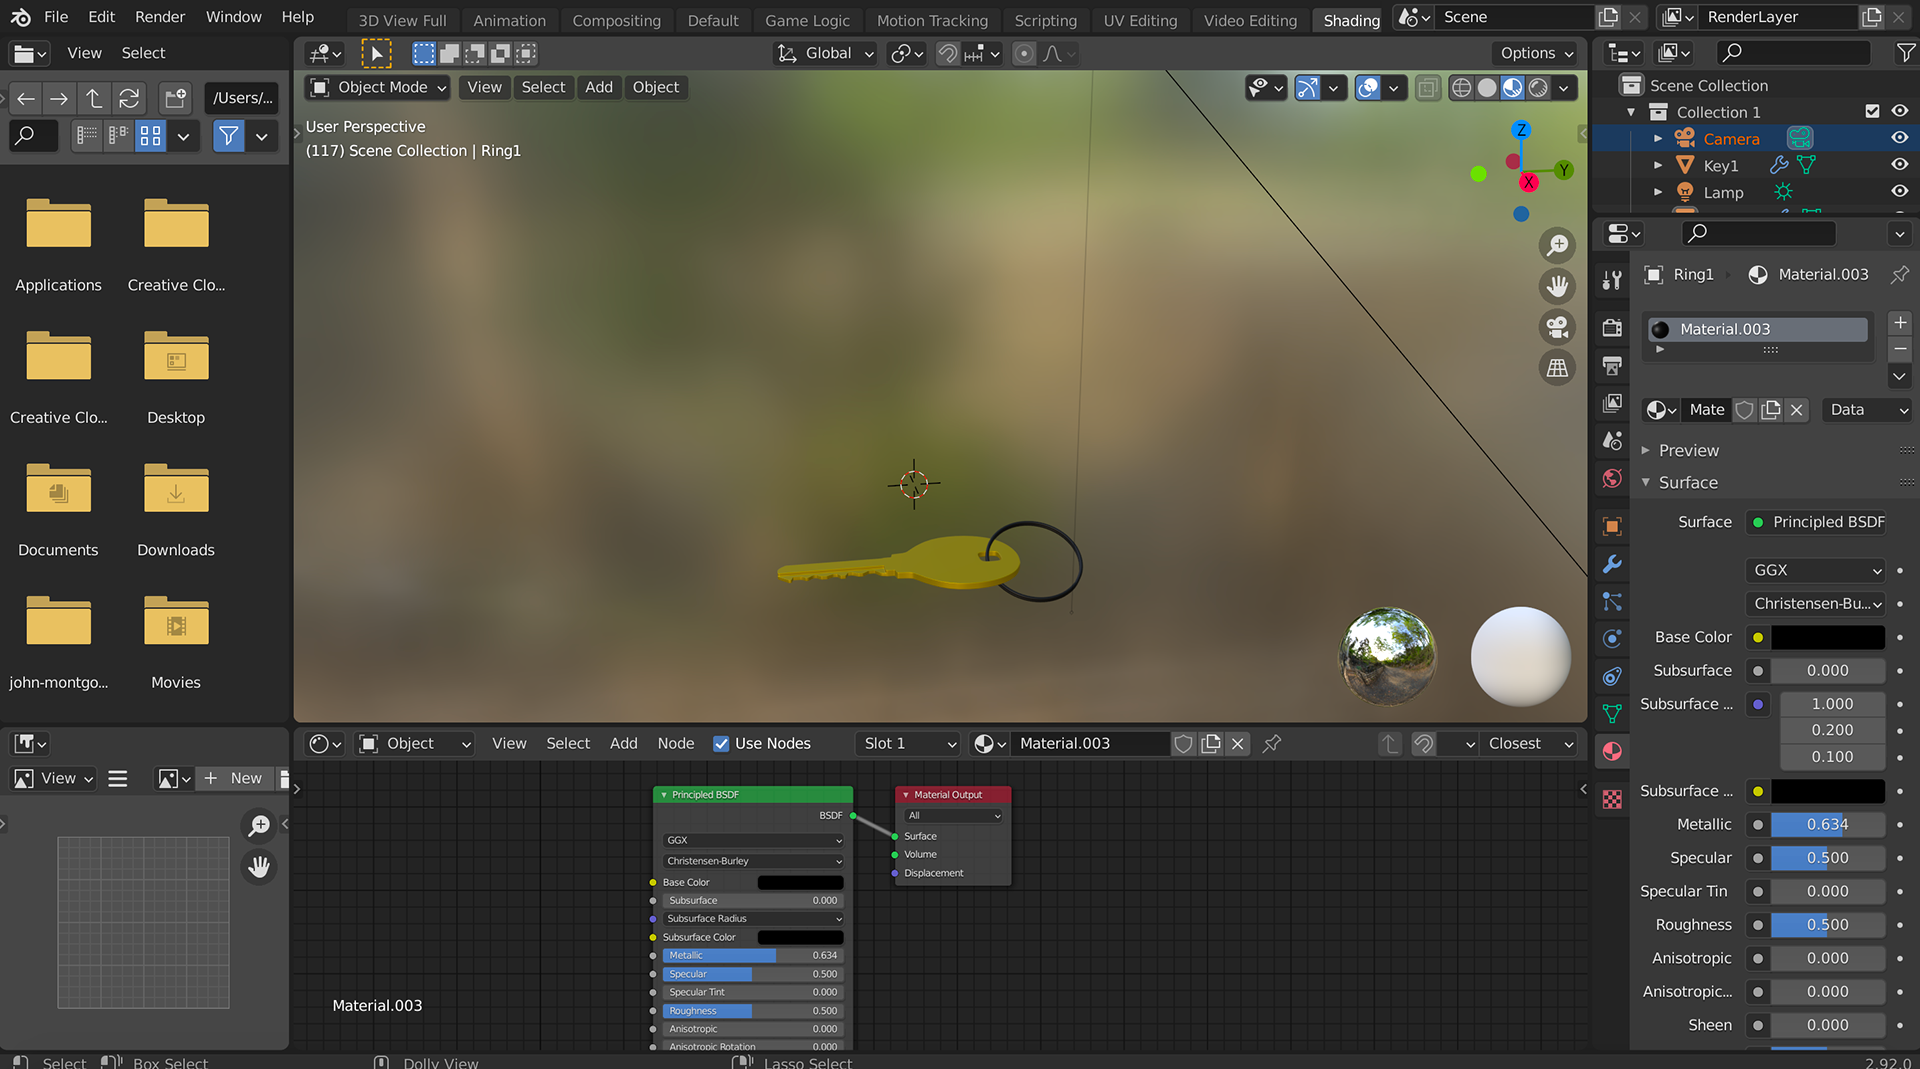Remove material slot with minus button
1920x1069 pixels.
tap(1900, 349)
